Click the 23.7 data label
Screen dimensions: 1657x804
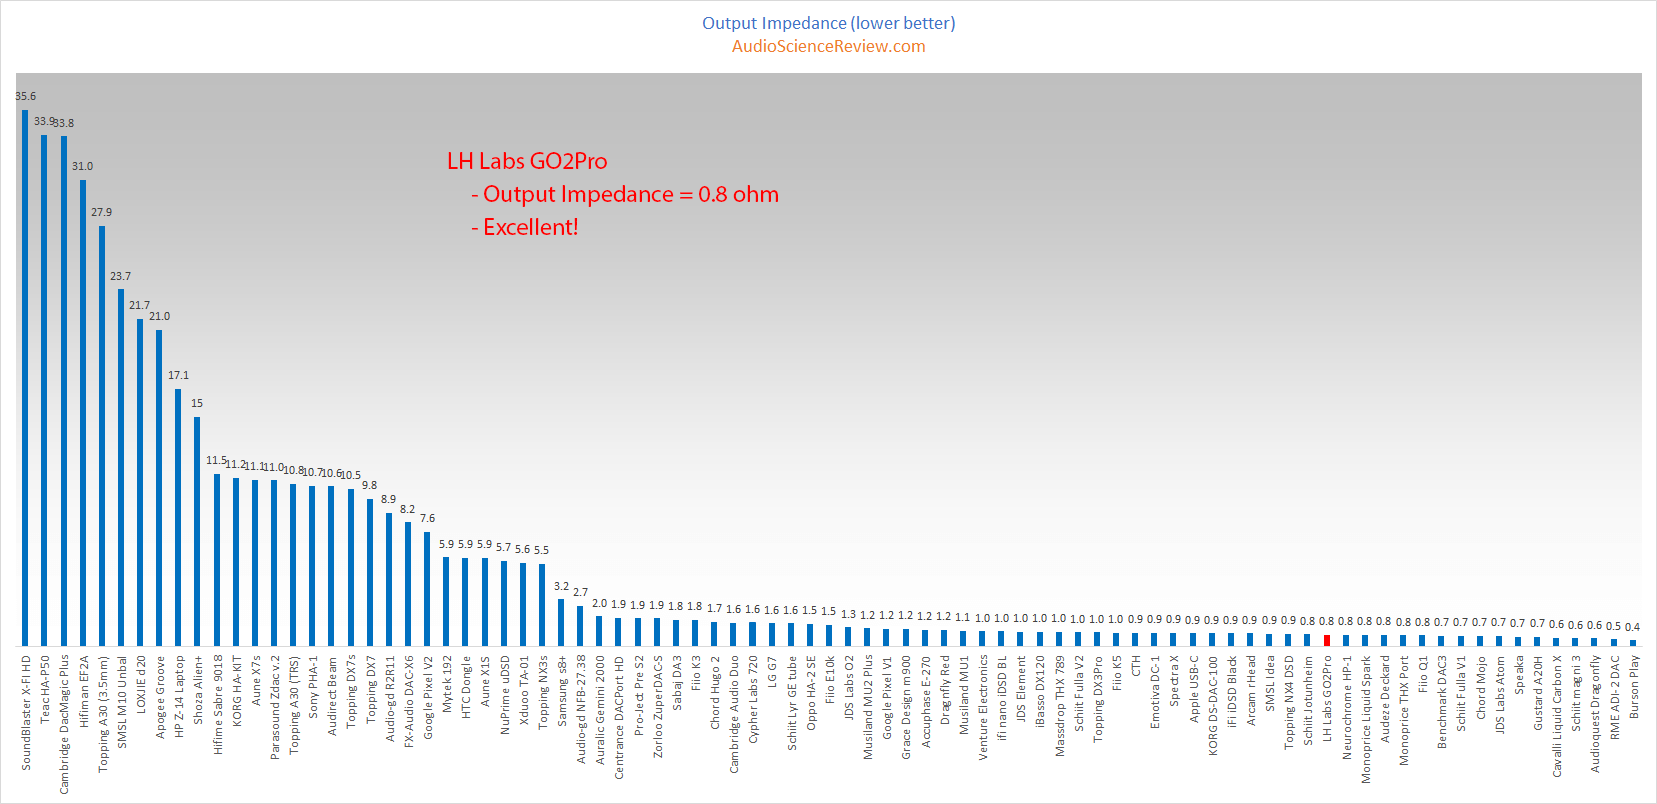coord(120,276)
